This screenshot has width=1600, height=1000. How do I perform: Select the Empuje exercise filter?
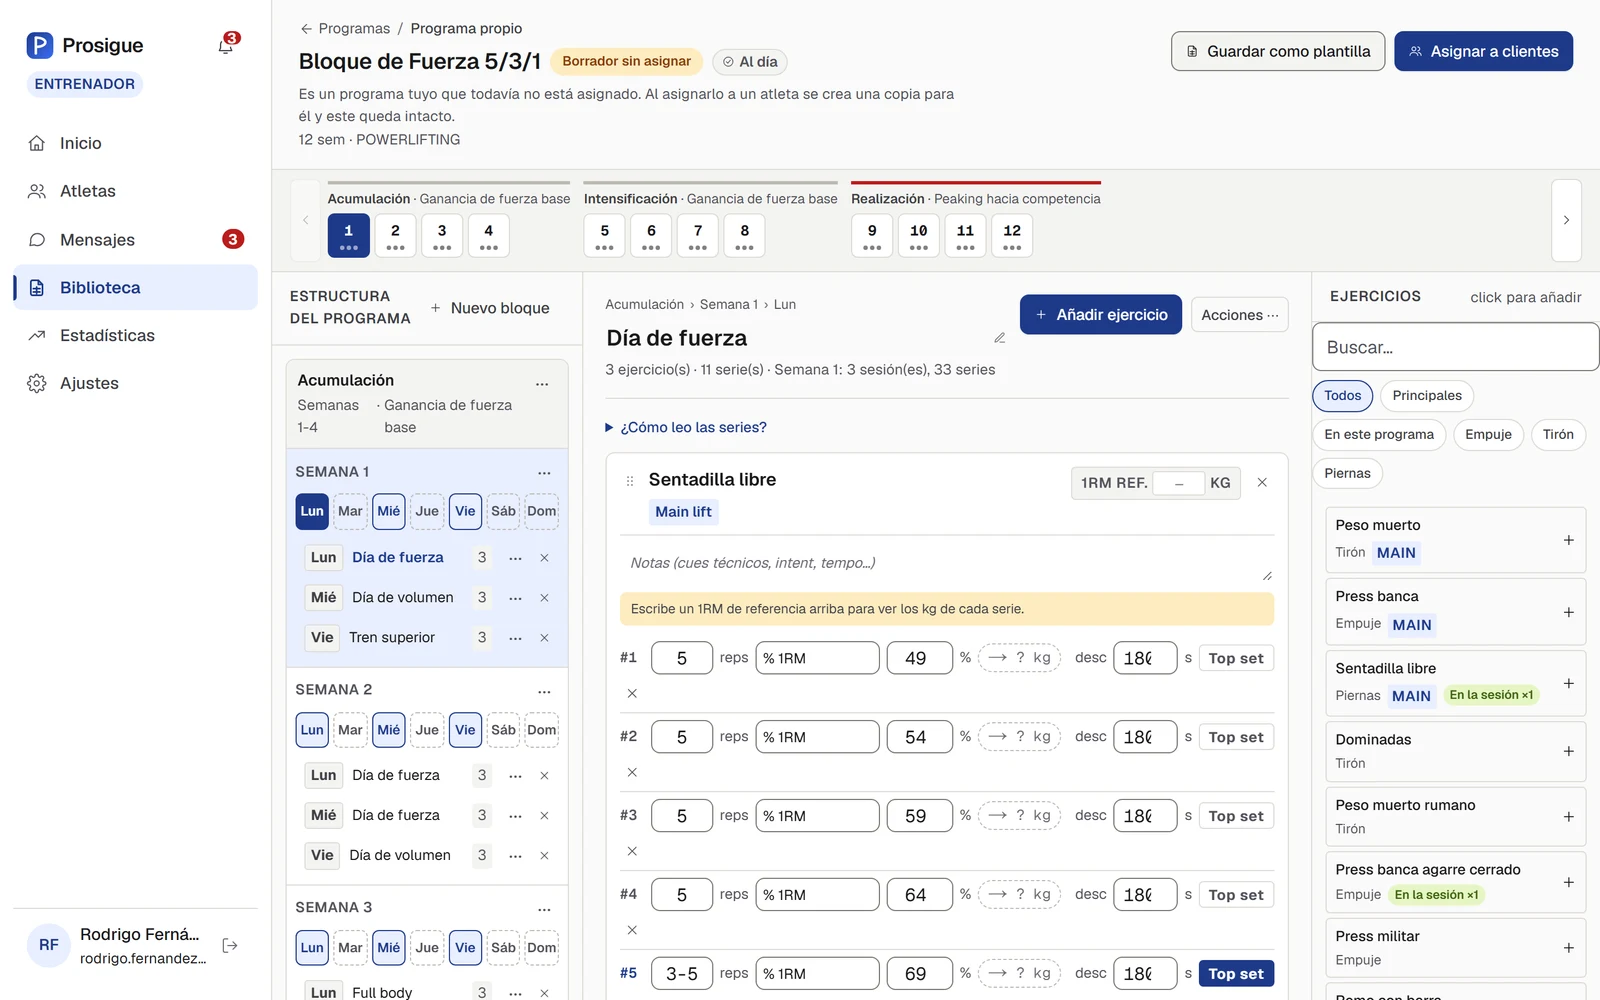pyautogui.click(x=1488, y=434)
